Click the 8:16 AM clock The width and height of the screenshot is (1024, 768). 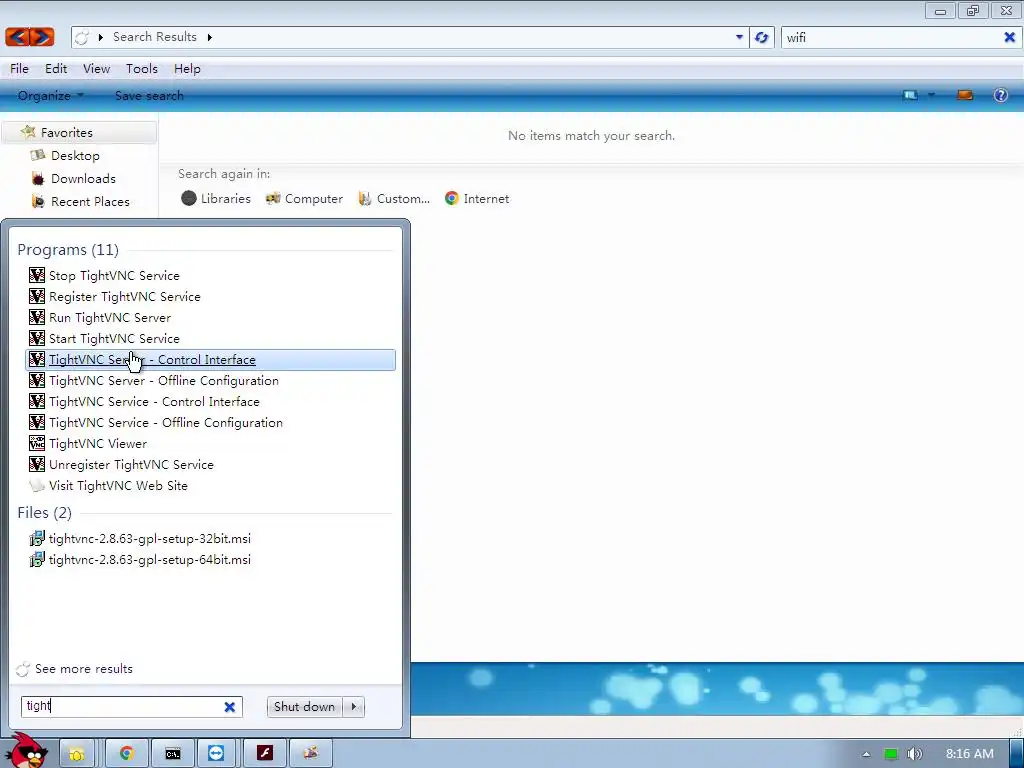(970, 754)
